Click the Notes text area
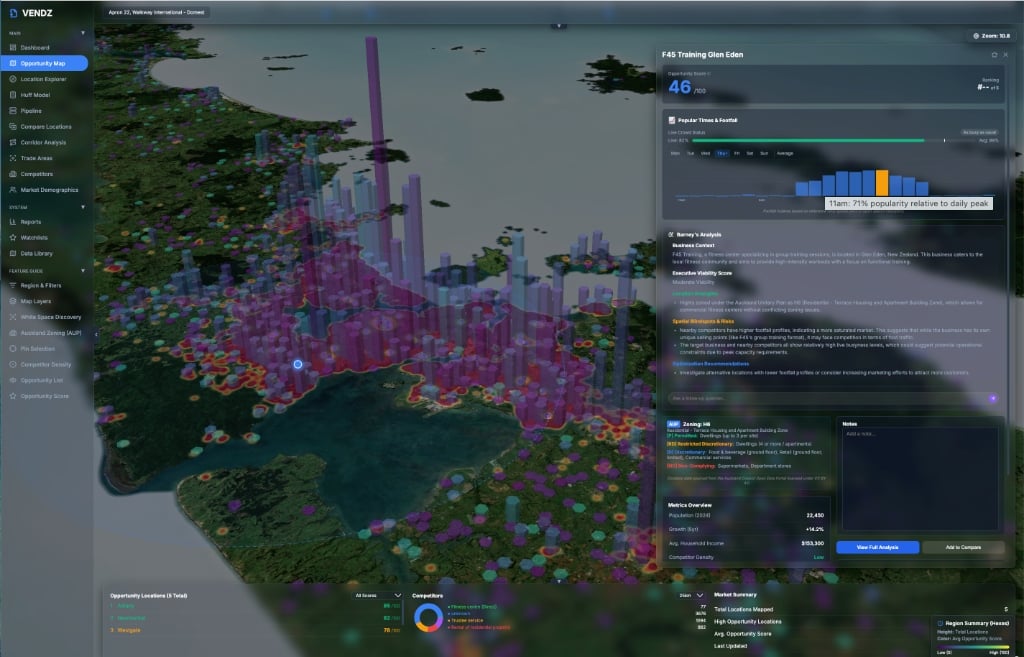The width and height of the screenshot is (1024, 657). click(920, 479)
